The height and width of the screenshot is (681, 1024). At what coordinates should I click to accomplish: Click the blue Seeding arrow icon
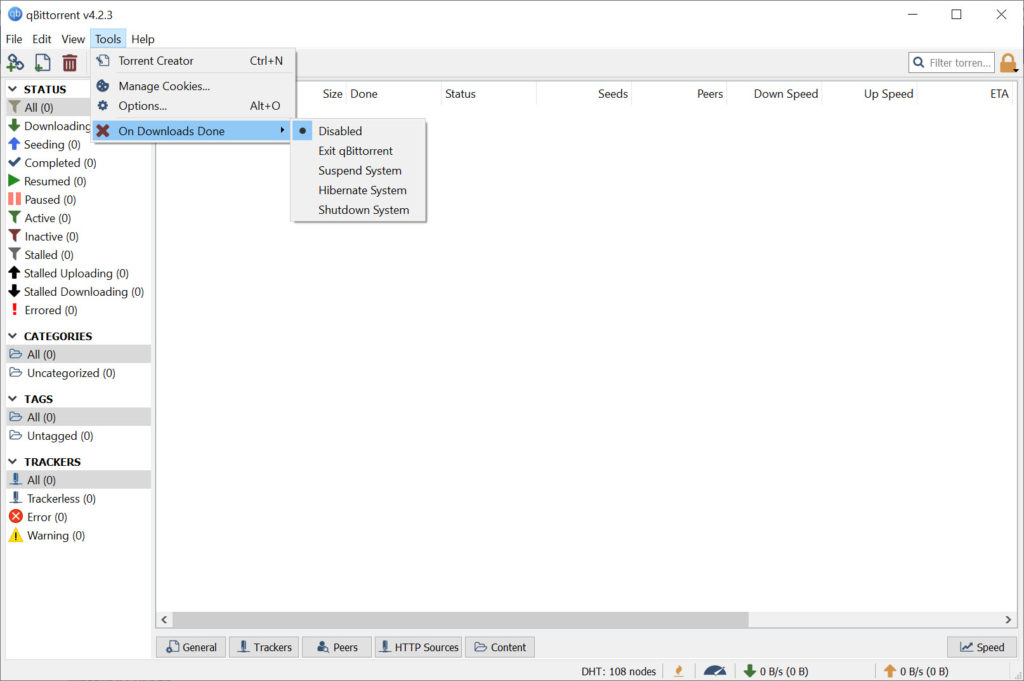(x=14, y=144)
